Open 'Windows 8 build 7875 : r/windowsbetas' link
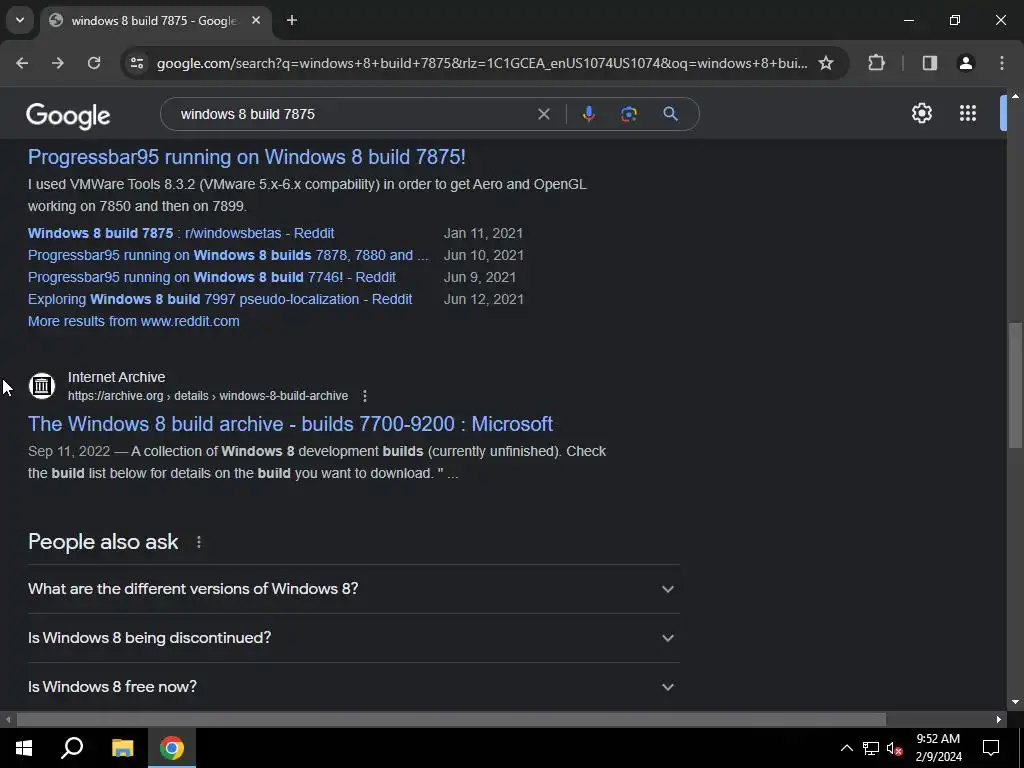Image resolution: width=1024 pixels, height=768 pixels. tap(181, 233)
